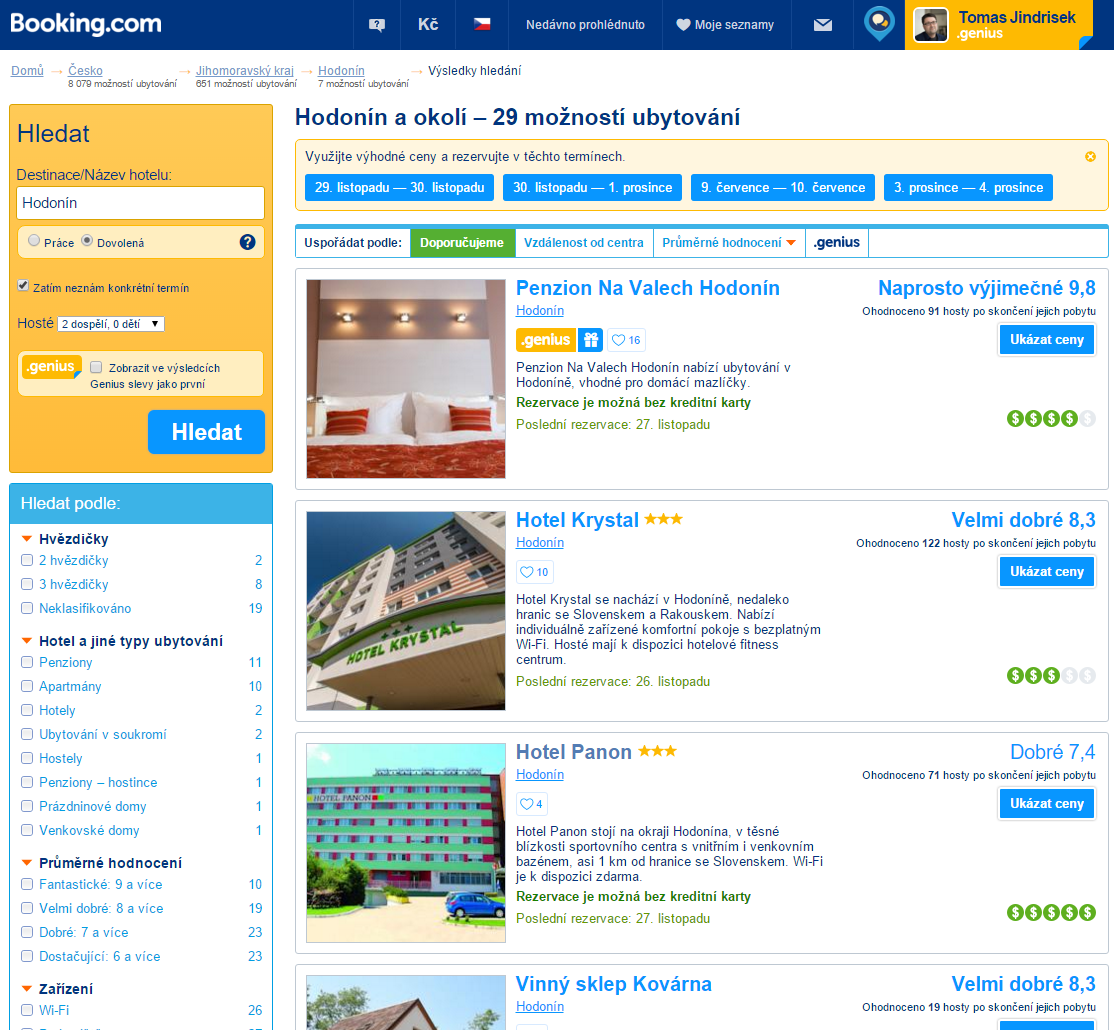Open Hotel Panon building photo
The height and width of the screenshot is (1030, 1114).
click(406, 842)
